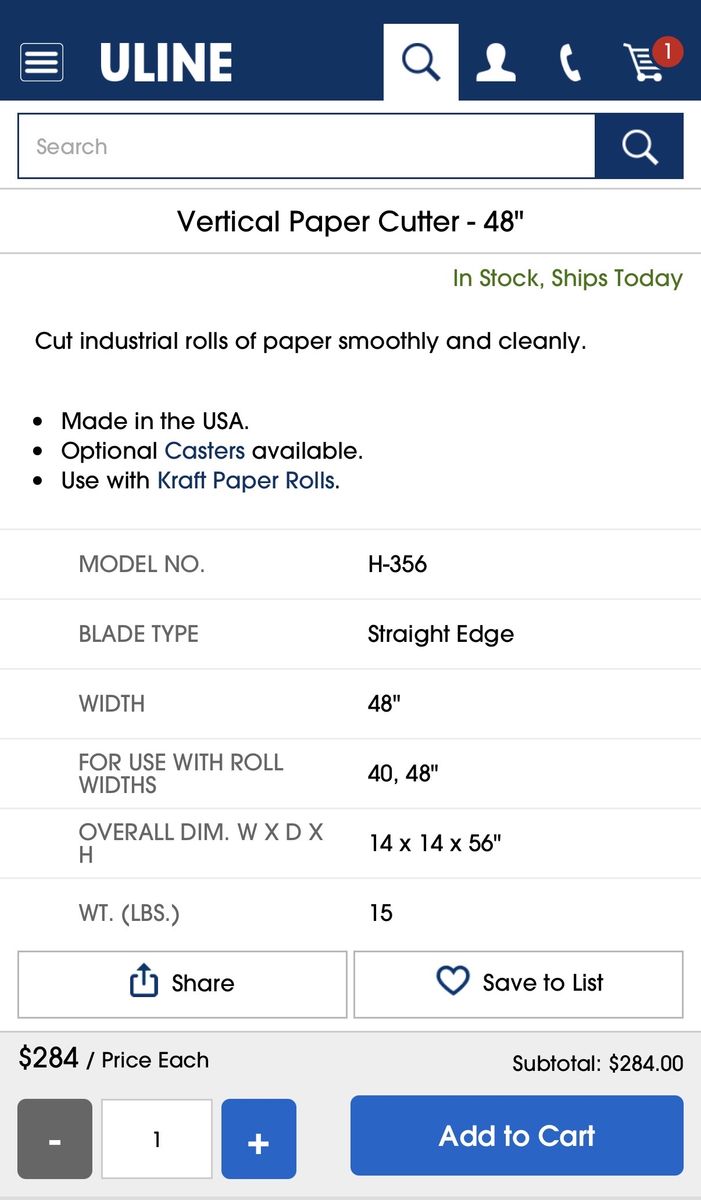Focus the Search text field
Image resolution: width=701 pixels, height=1200 pixels.
[x=306, y=146]
